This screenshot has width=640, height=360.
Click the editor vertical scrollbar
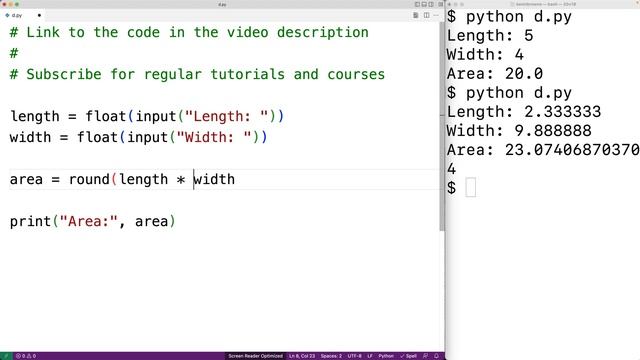pos(442,127)
